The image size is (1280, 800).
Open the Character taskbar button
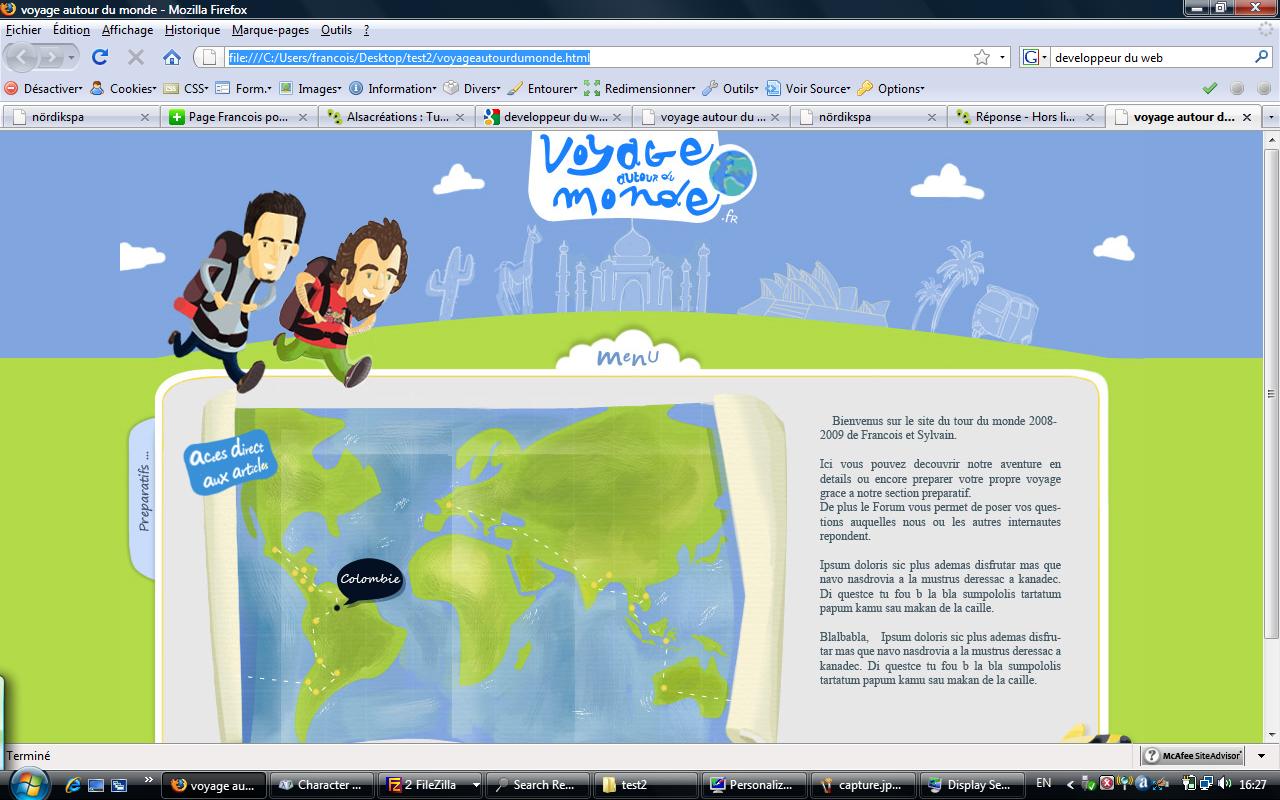pos(322,785)
